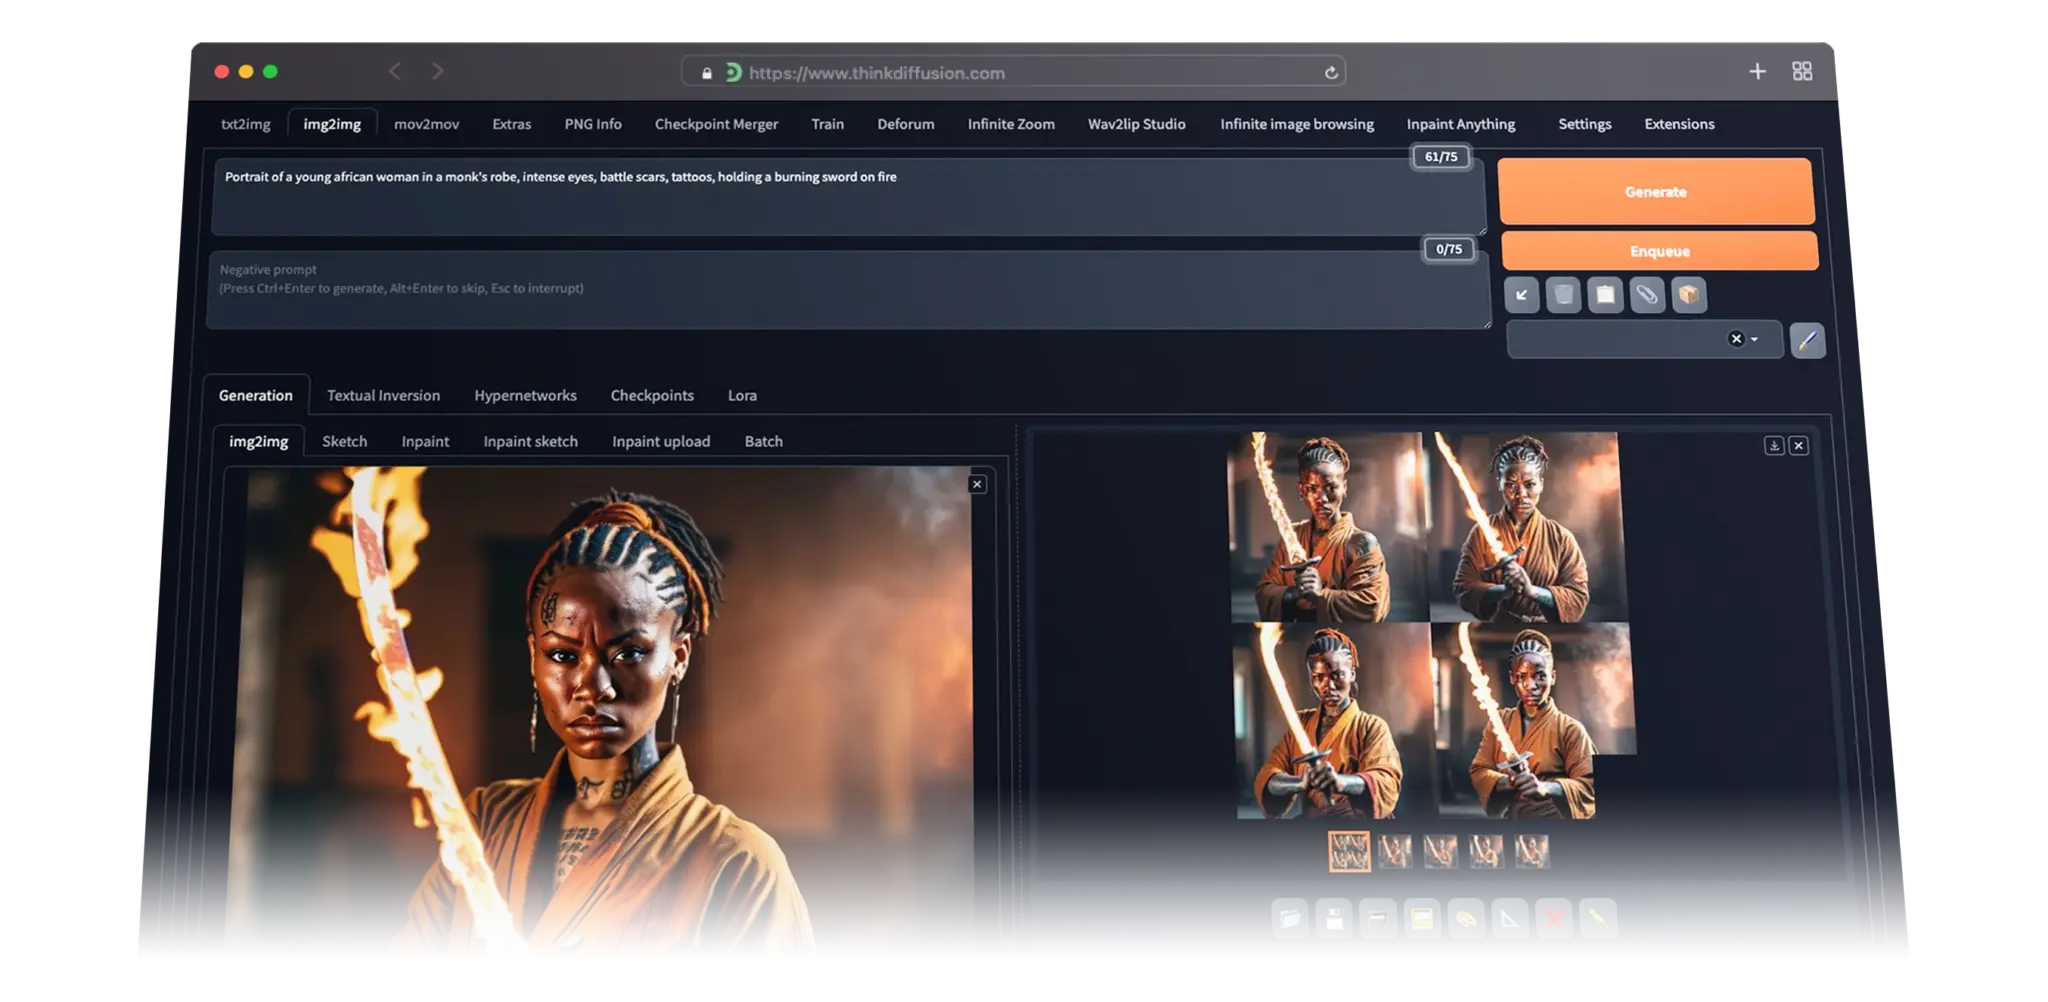The height and width of the screenshot is (1002, 2048).
Task: Click into the positive prompt text box
Action: (848, 196)
